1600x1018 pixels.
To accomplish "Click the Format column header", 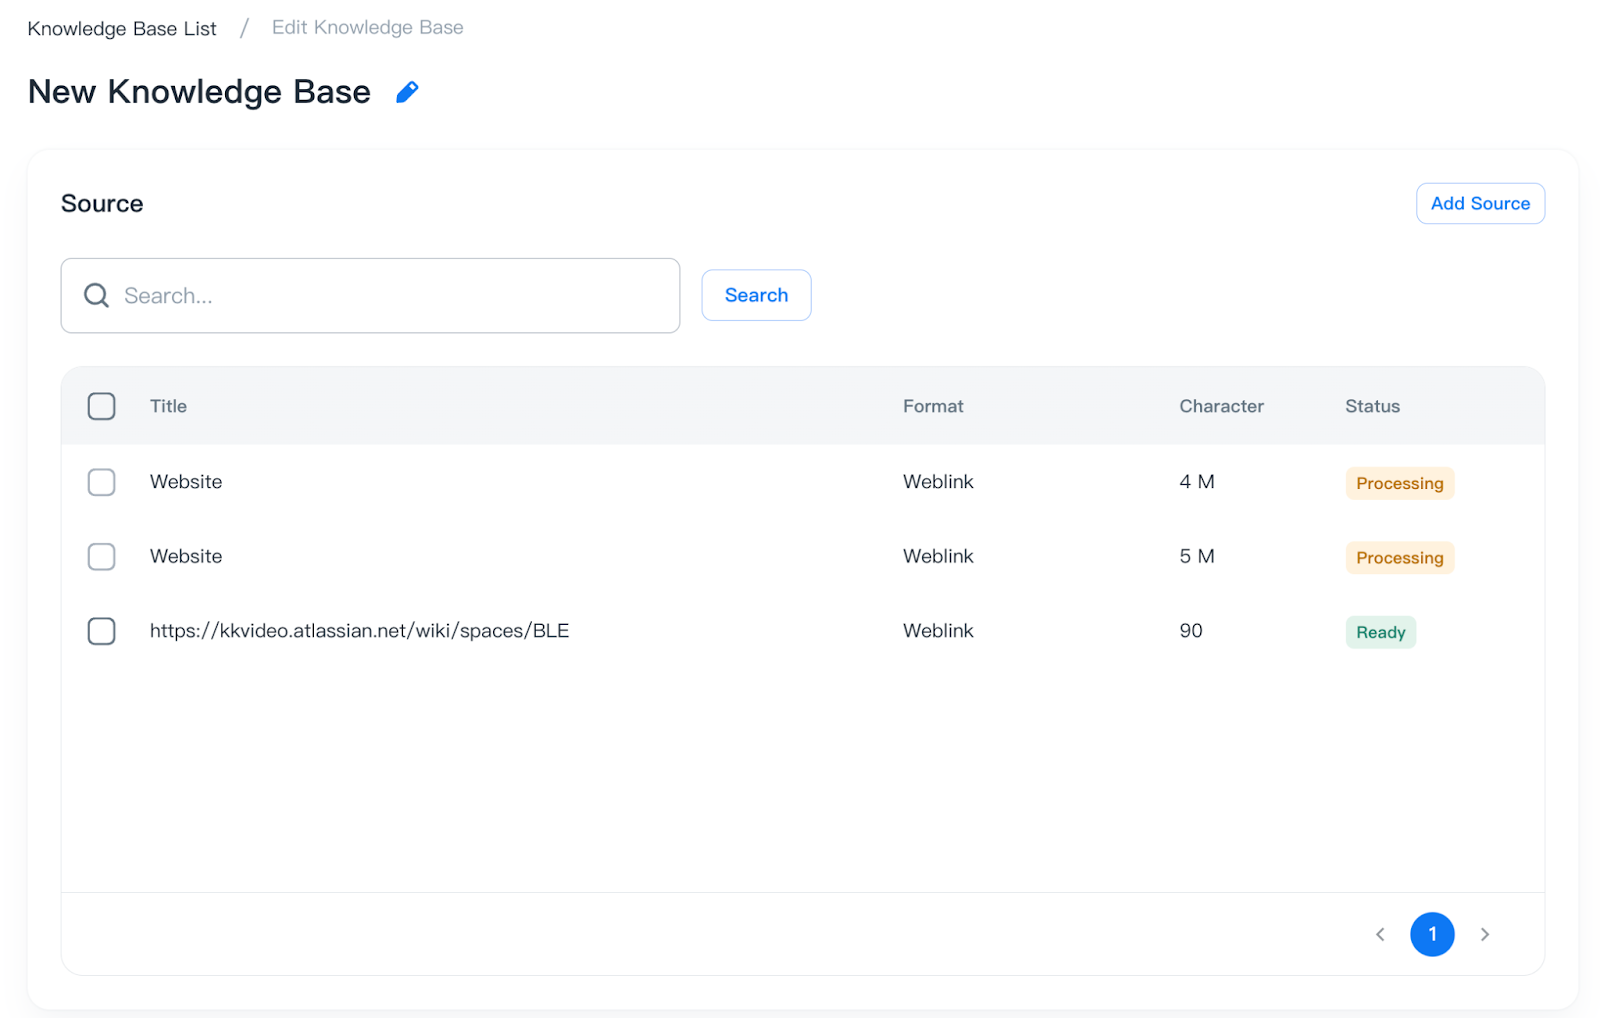I will (x=932, y=406).
